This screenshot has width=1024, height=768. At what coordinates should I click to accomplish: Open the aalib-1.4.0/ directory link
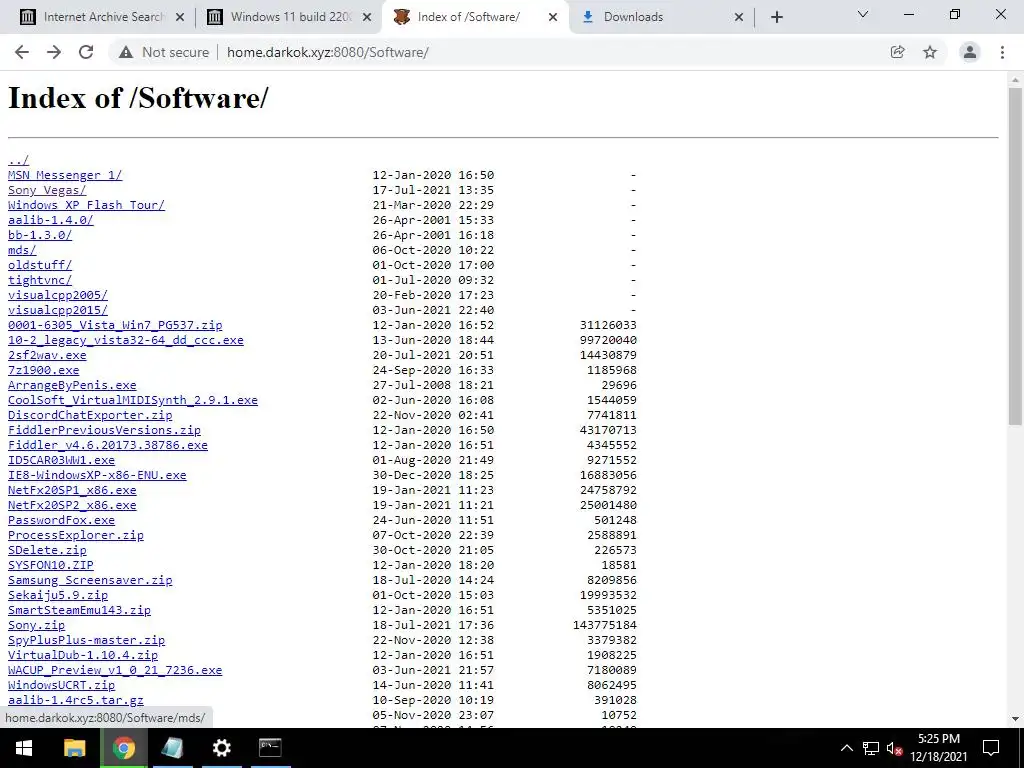50,220
